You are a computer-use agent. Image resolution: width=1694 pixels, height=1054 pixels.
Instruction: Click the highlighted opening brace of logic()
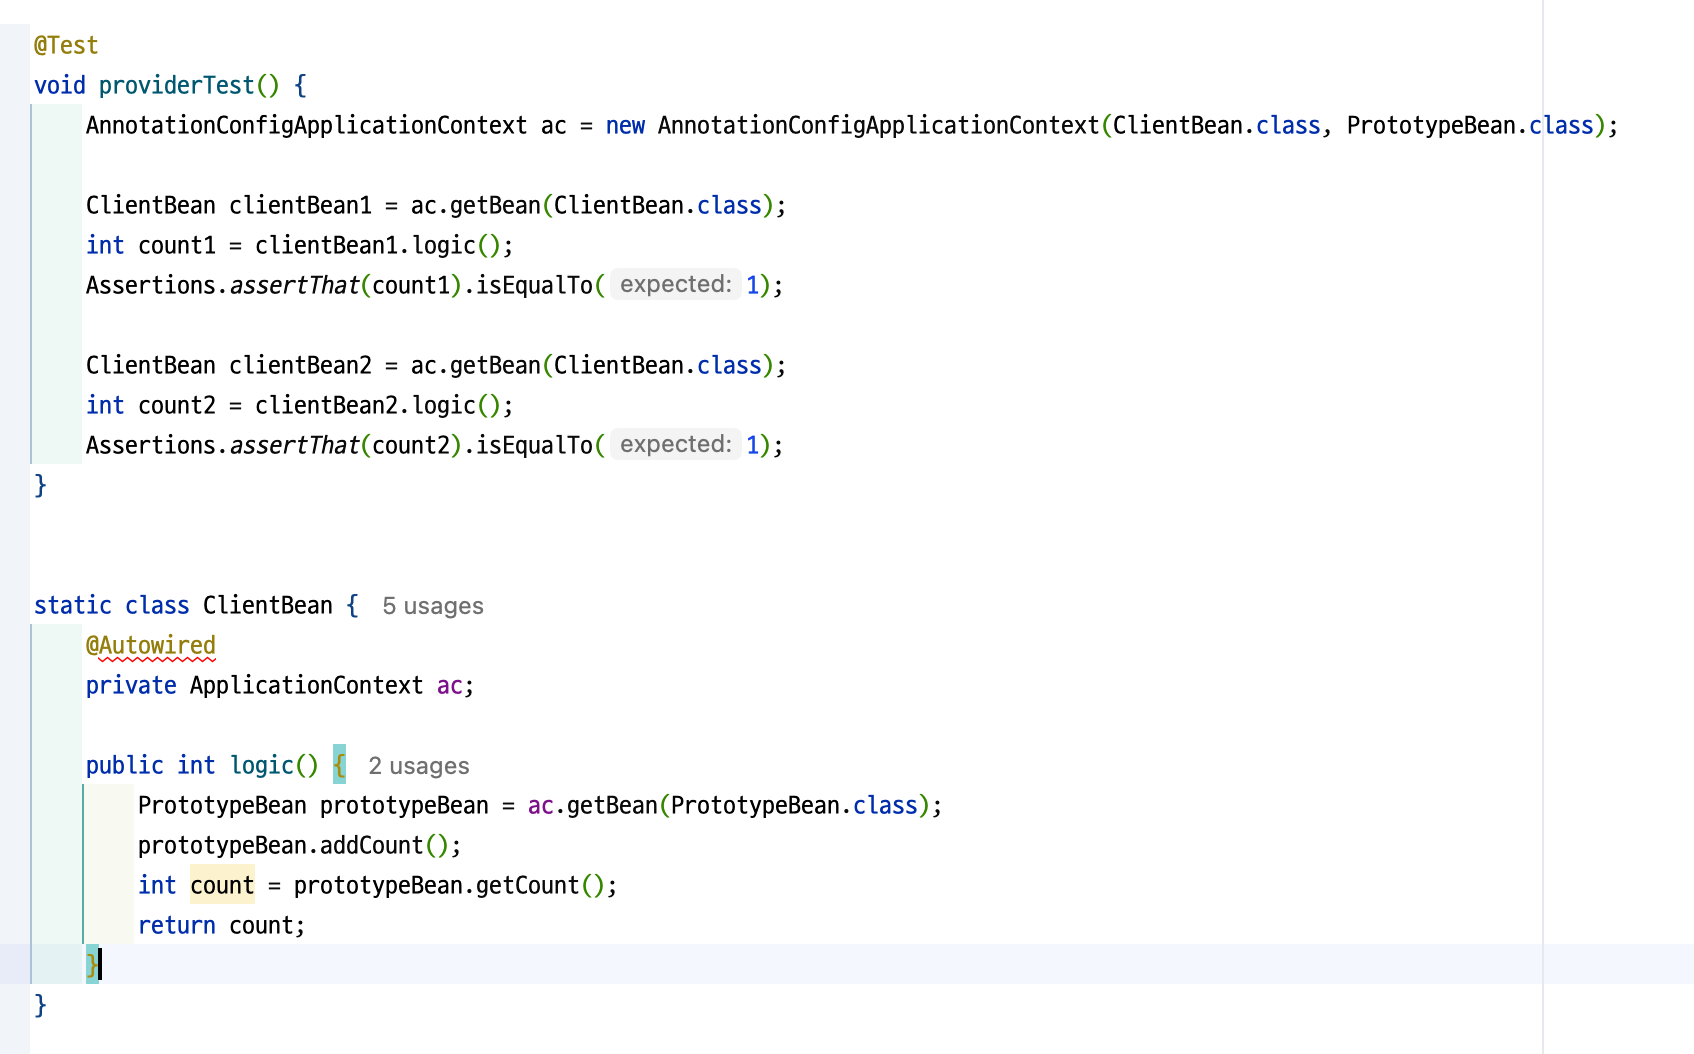pos(339,765)
